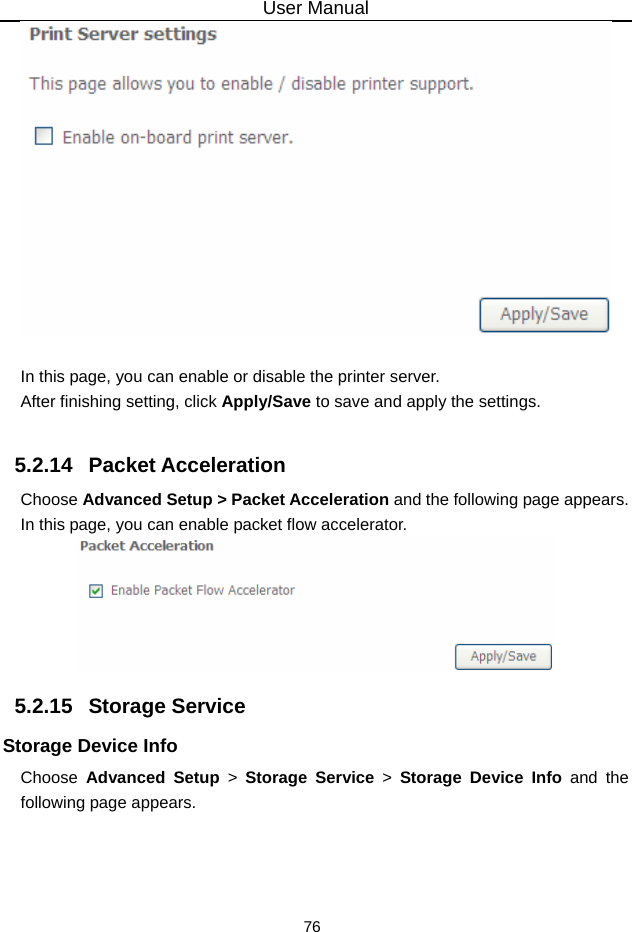Click the 'Storage Device Info' subheading
Screen dimensions: 632x932
click(x=91, y=746)
